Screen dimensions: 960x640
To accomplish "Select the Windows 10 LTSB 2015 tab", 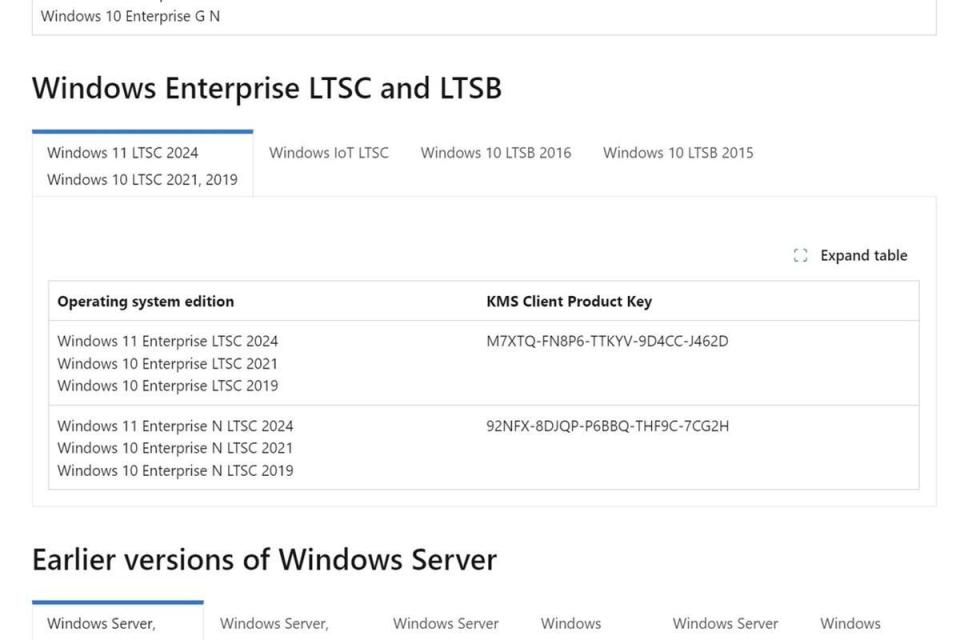I will (678, 153).
